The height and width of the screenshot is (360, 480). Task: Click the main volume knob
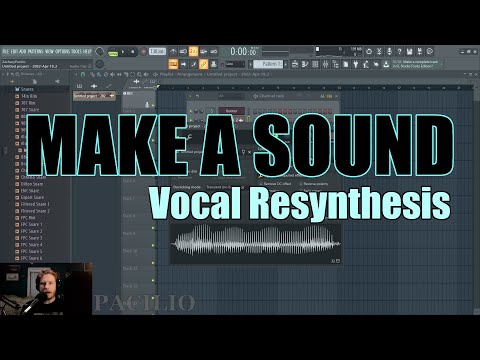[99, 52]
